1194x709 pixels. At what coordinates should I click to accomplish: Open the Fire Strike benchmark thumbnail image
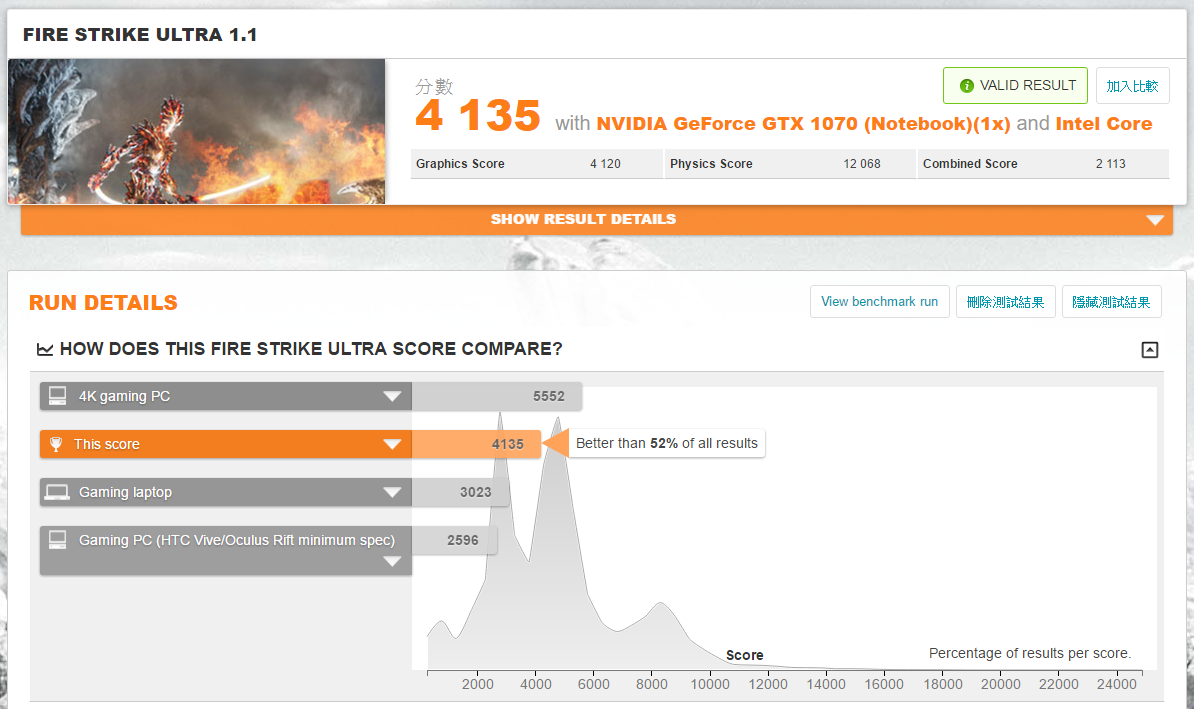tap(197, 131)
